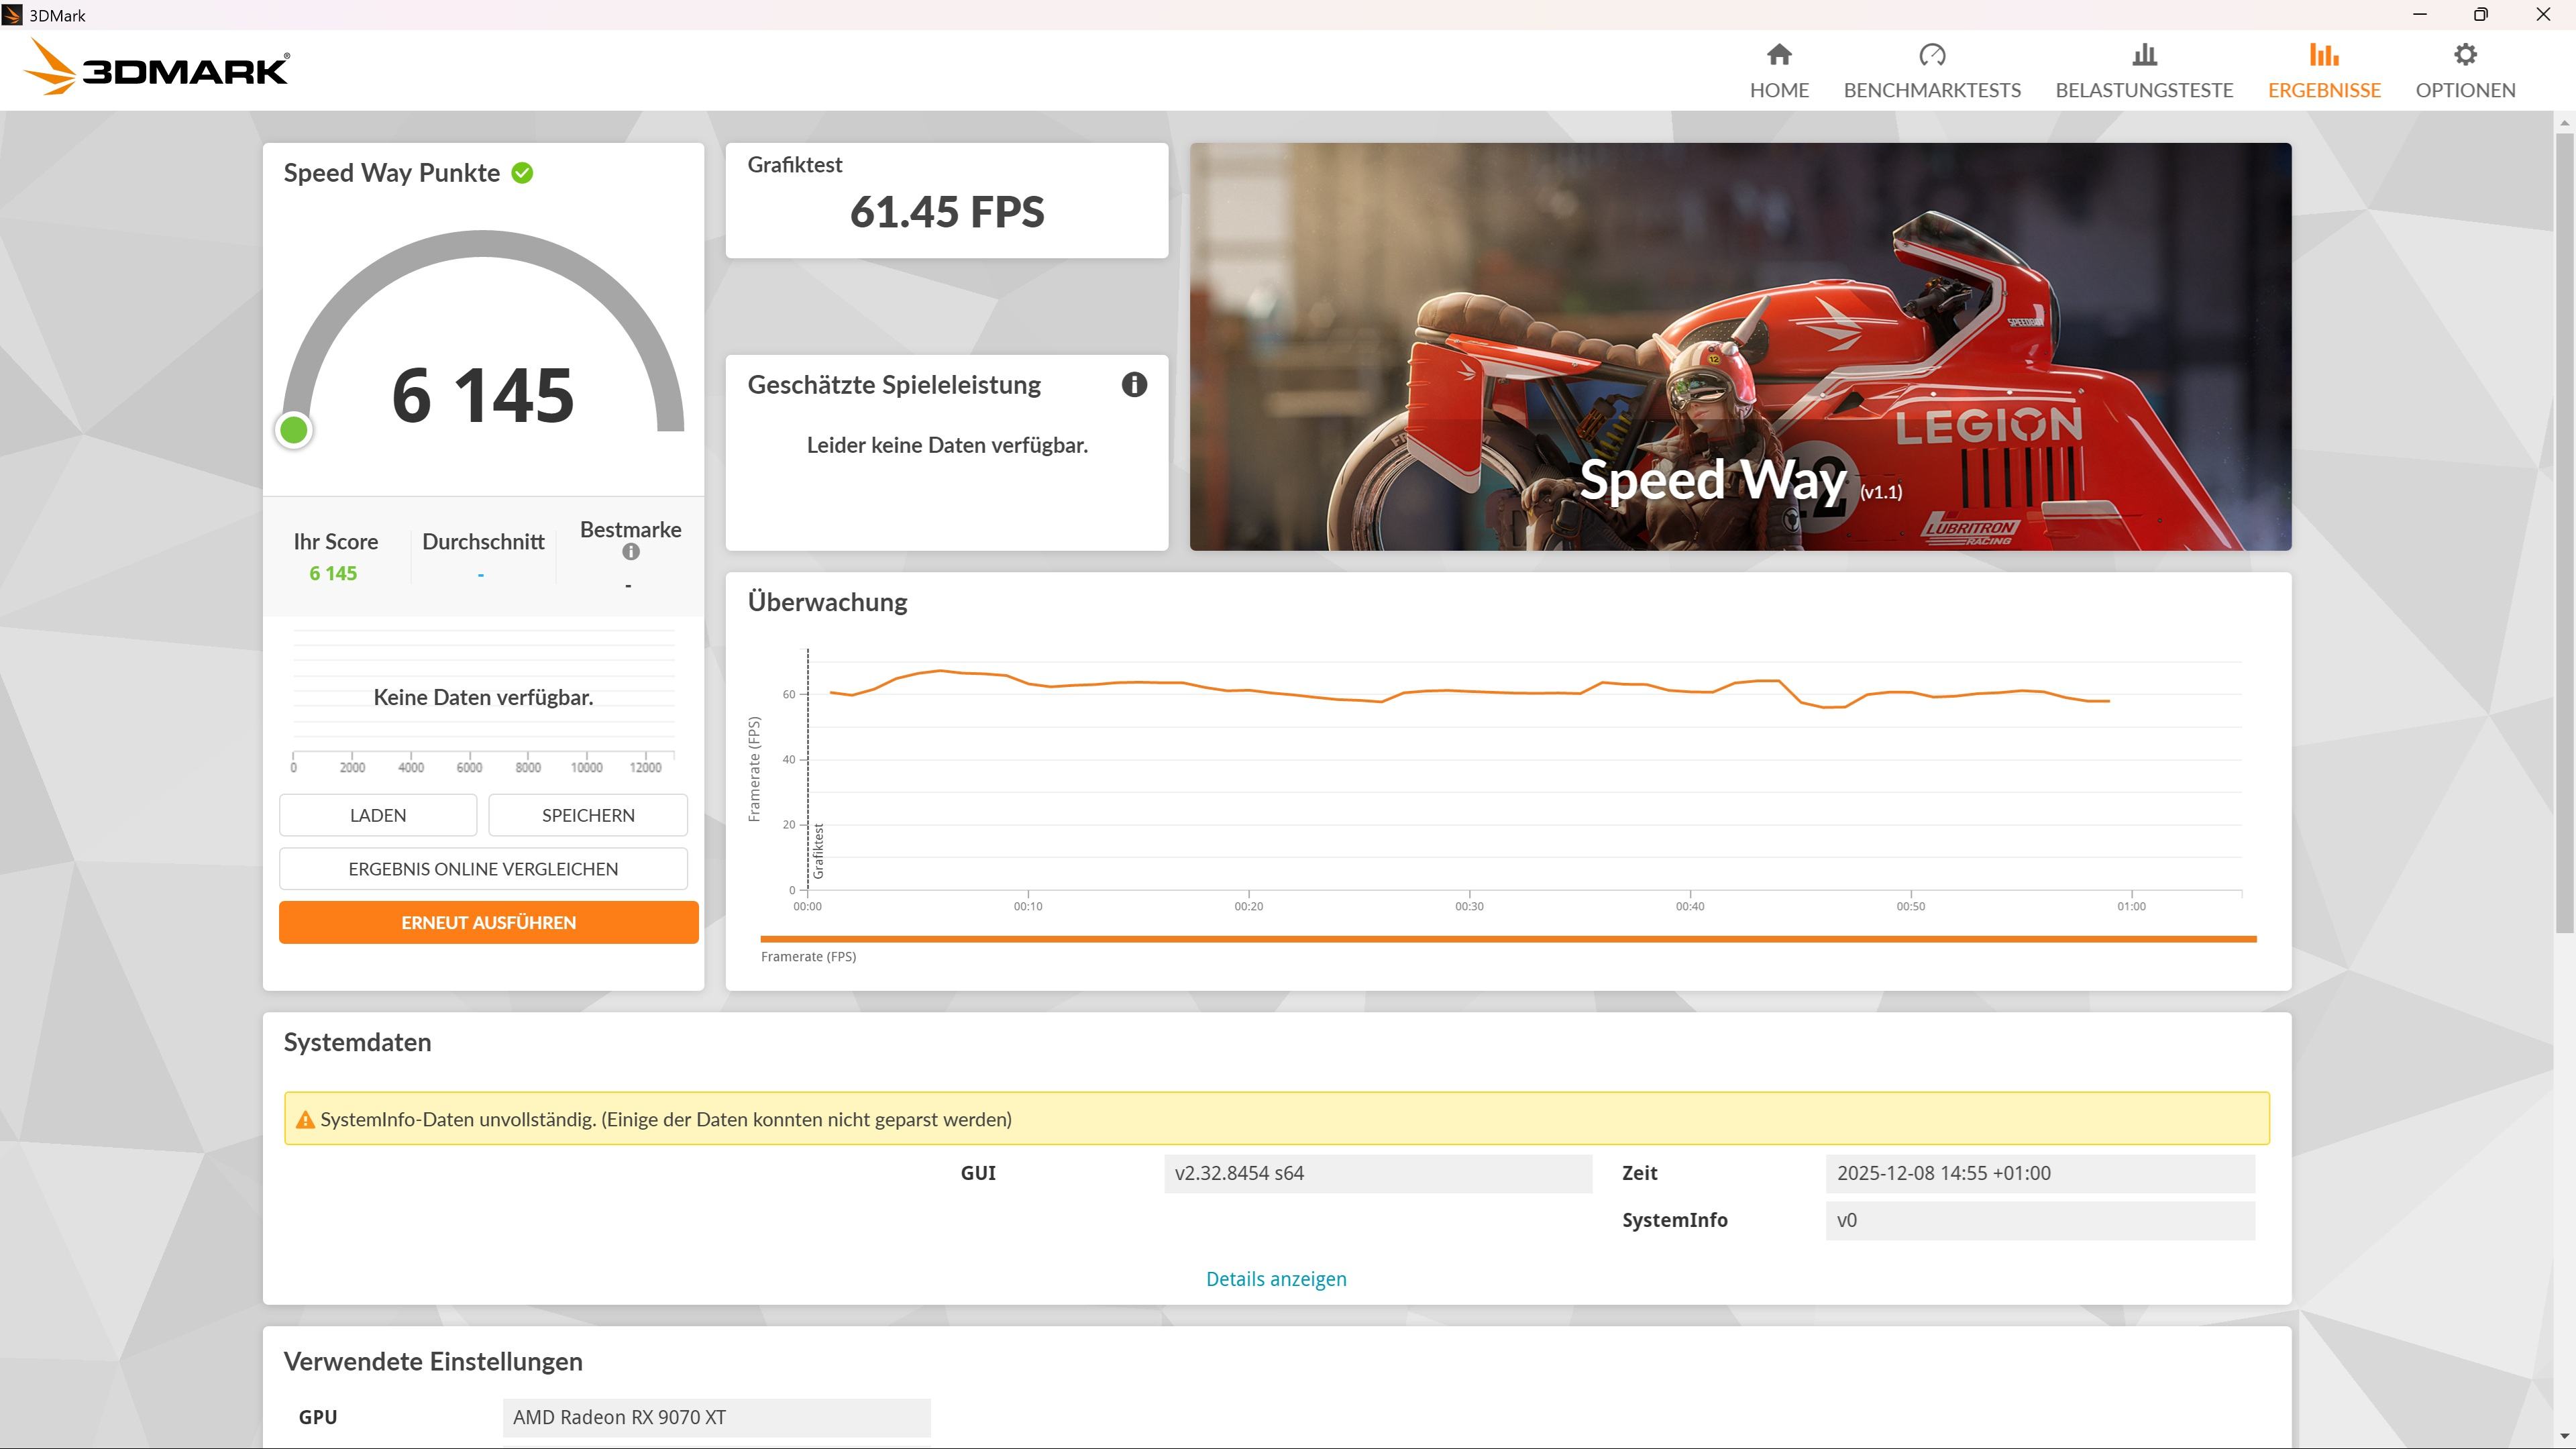
Task: Click the warning triangle in the SystemInfo banner
Action: click(x=305, y=1120)
